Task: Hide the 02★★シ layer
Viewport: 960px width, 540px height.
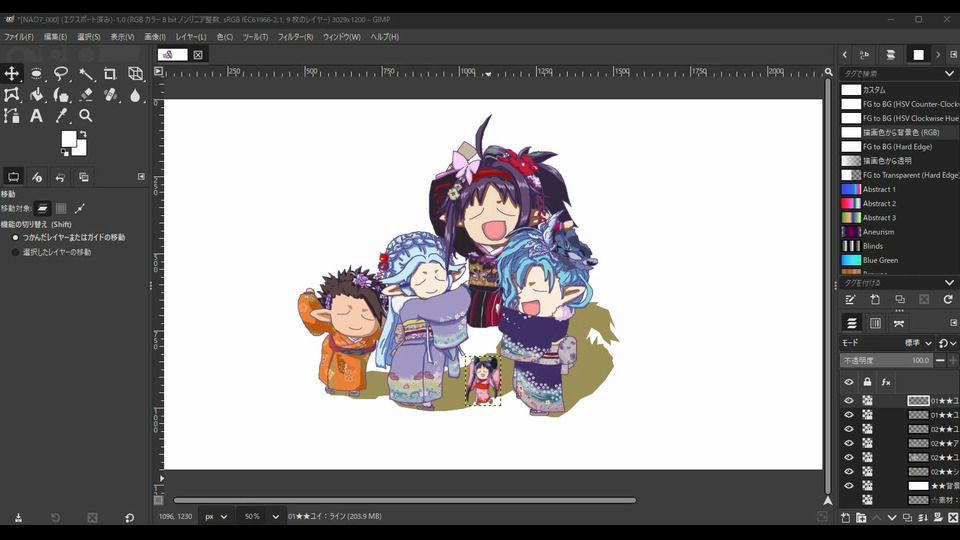Action: pyautogui.click(x=849, y=471)
